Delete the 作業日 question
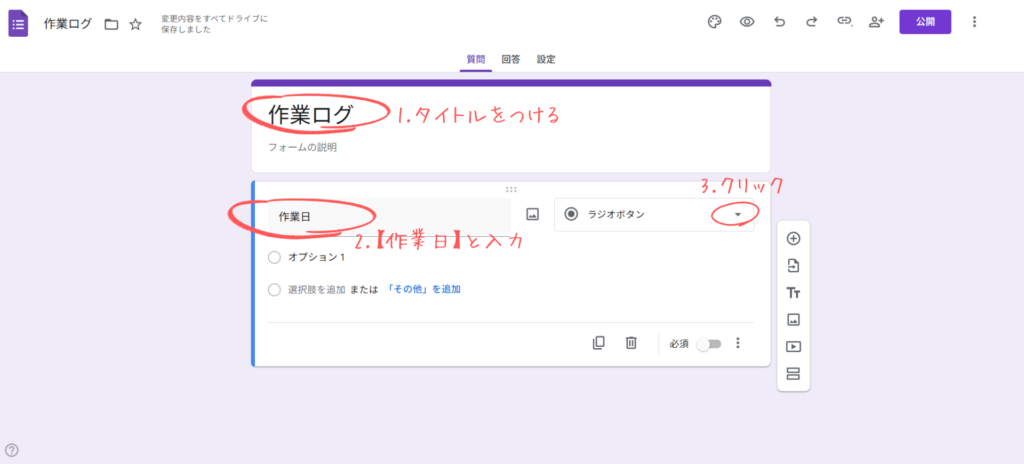 pyautogui.click(x=631, y=342)
